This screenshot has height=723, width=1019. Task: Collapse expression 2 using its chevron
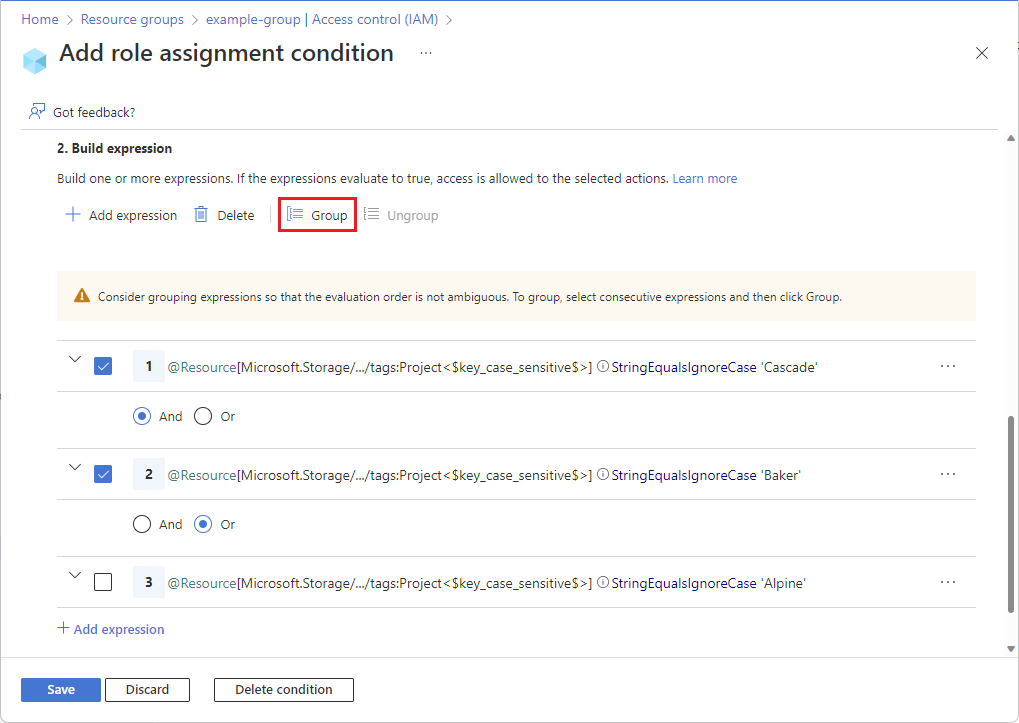click(73, 467)
